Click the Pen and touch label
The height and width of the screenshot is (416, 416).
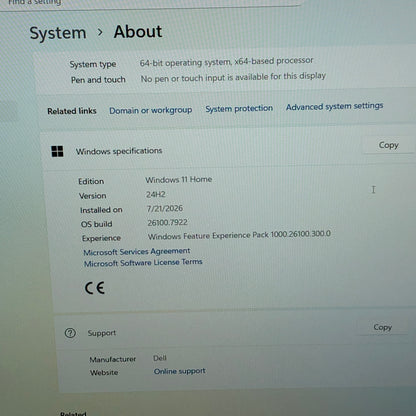coord(98,80)
